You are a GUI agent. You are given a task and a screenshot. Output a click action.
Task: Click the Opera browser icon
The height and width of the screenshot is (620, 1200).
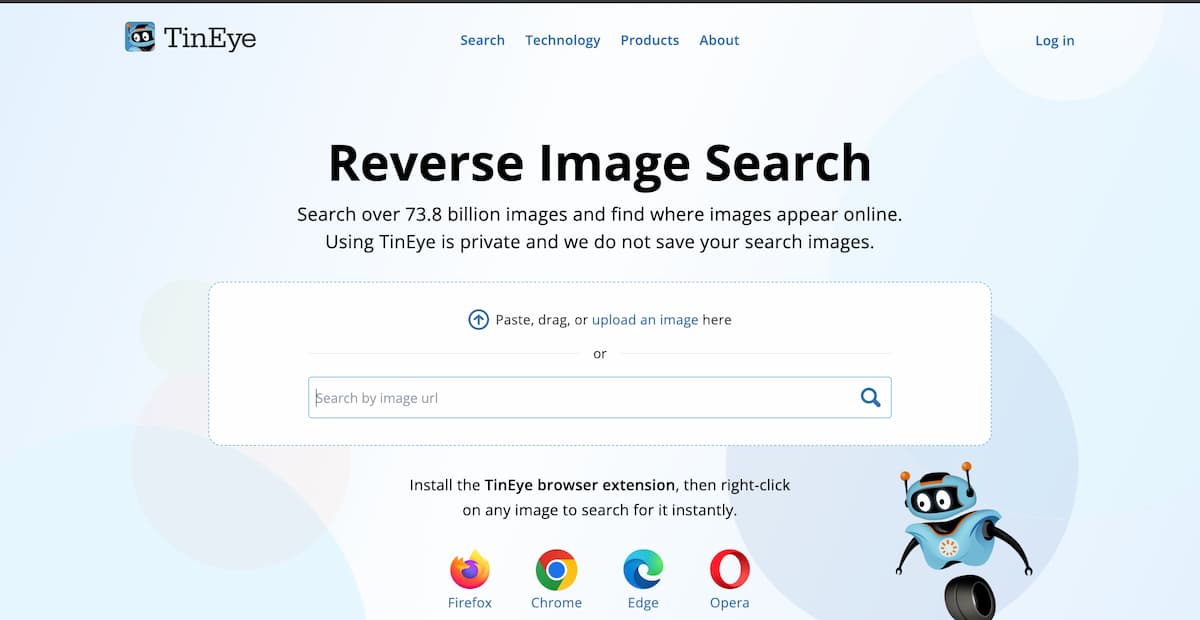coord(730,569)
